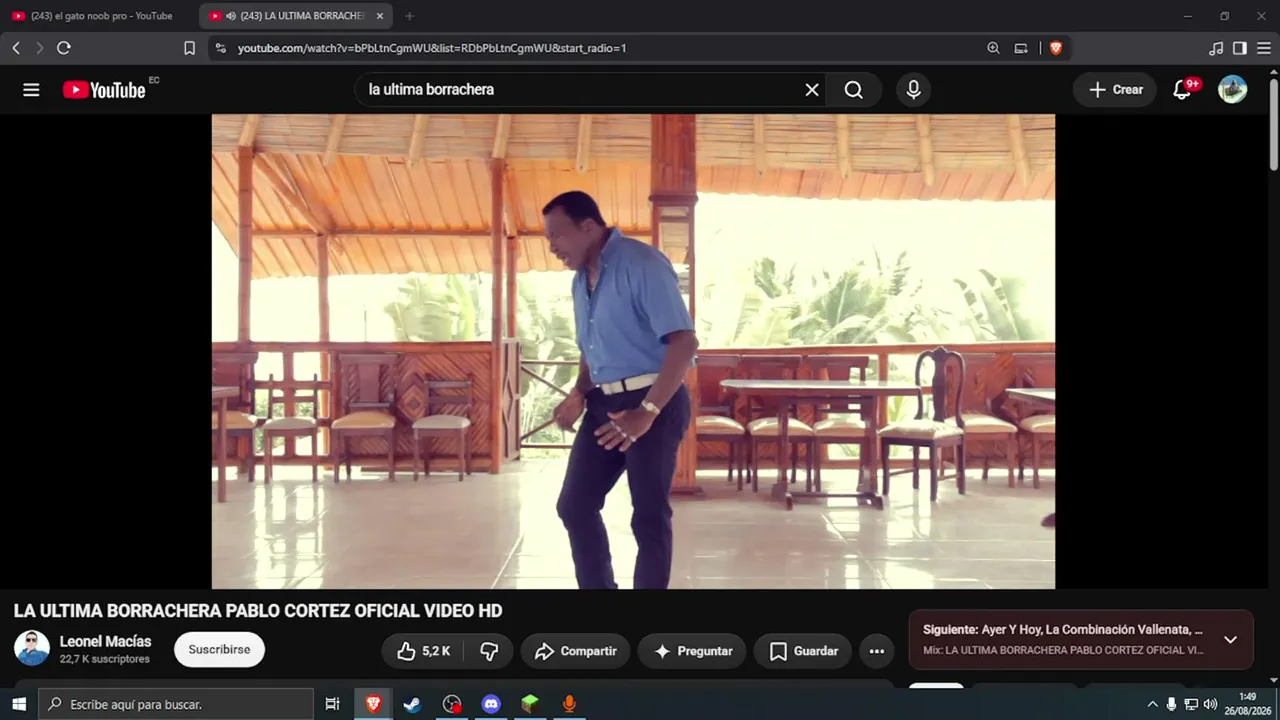Click the video title text

[x=258, y=611]
